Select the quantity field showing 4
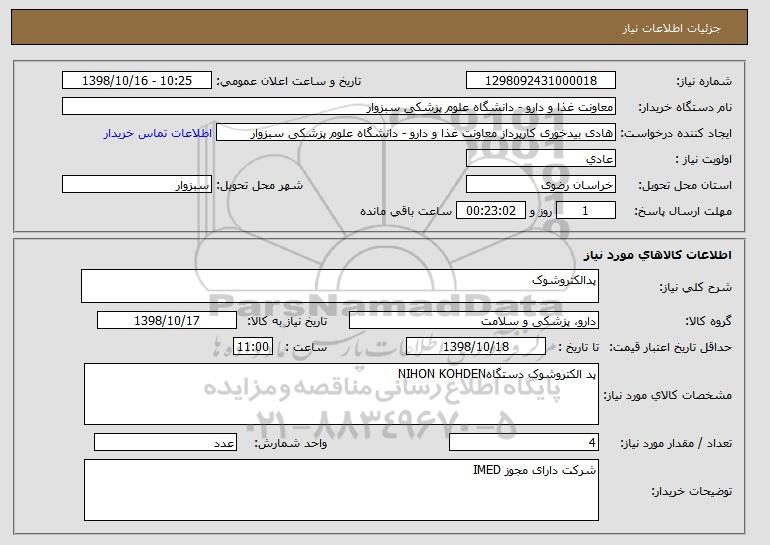This screenshot has width=770, height=545. [x=524, y=442]
